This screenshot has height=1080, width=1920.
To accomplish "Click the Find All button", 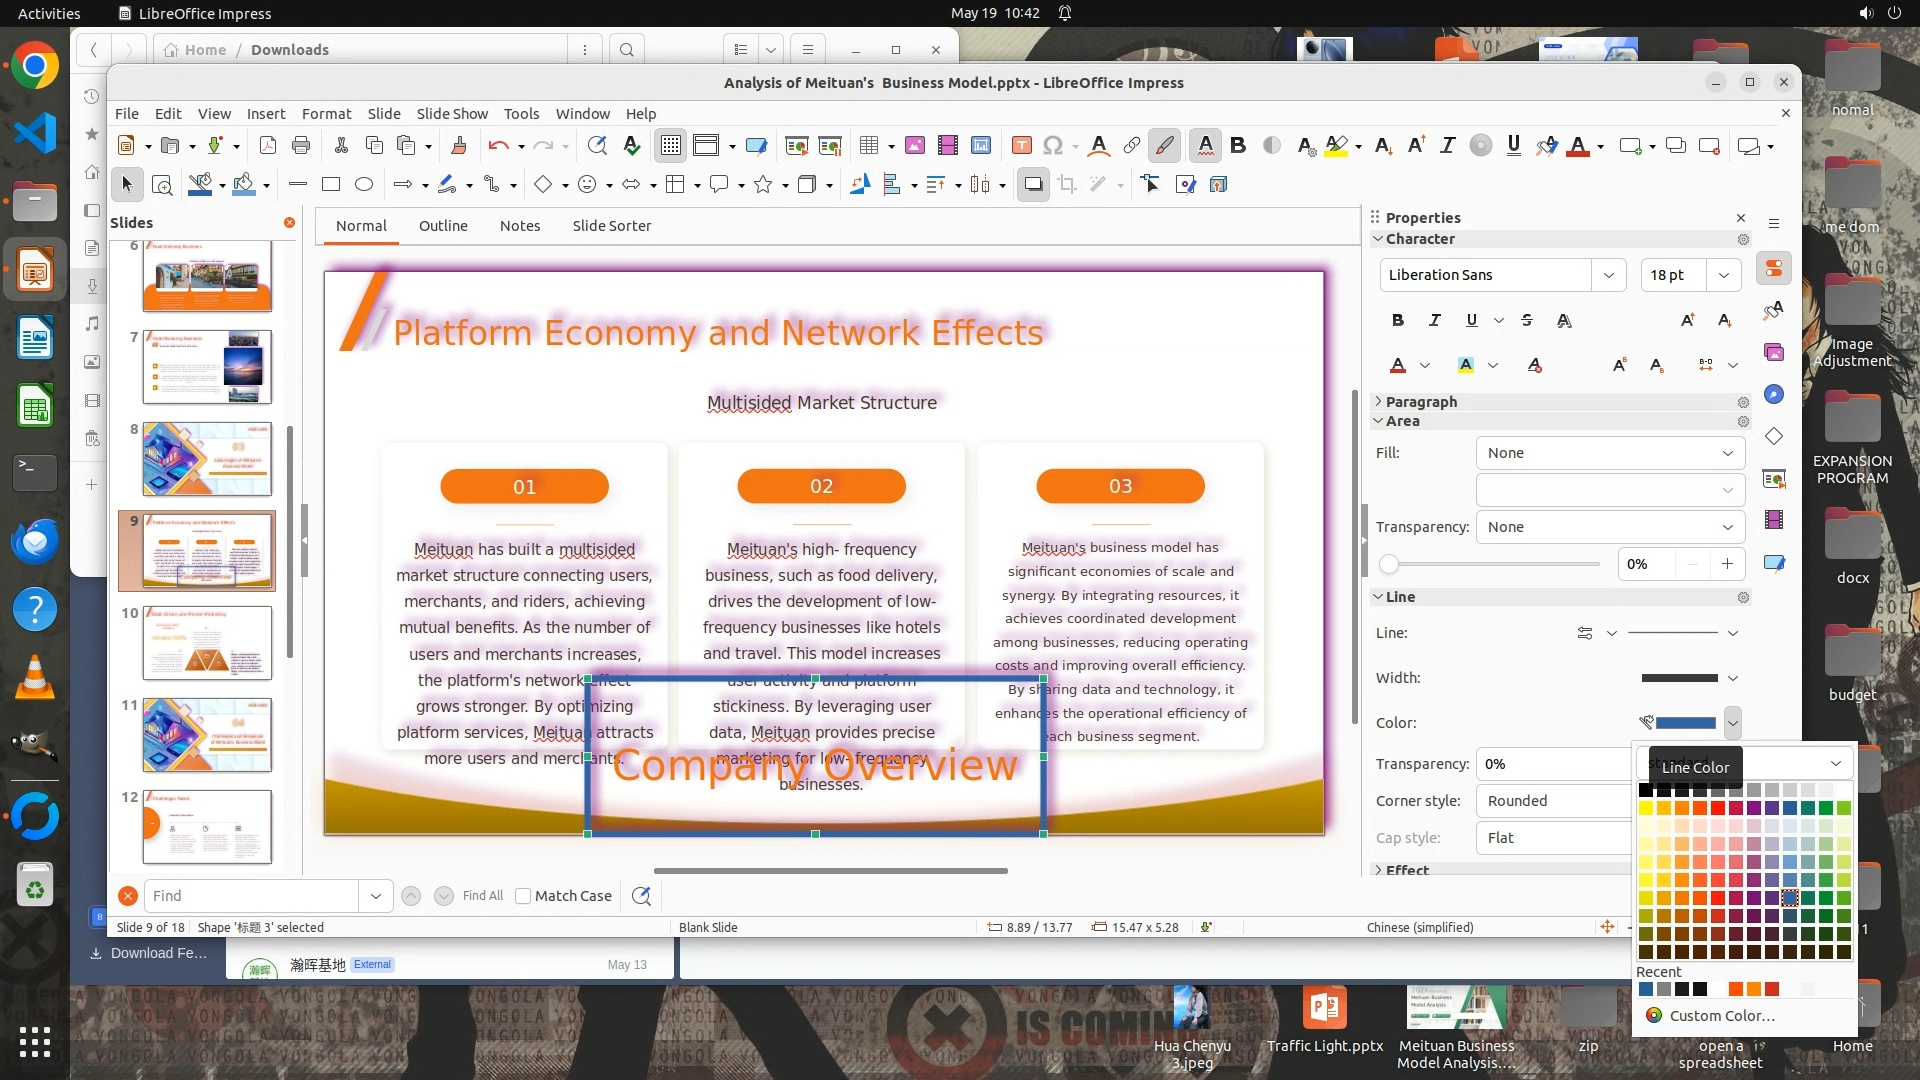I will tap(482, 896).
